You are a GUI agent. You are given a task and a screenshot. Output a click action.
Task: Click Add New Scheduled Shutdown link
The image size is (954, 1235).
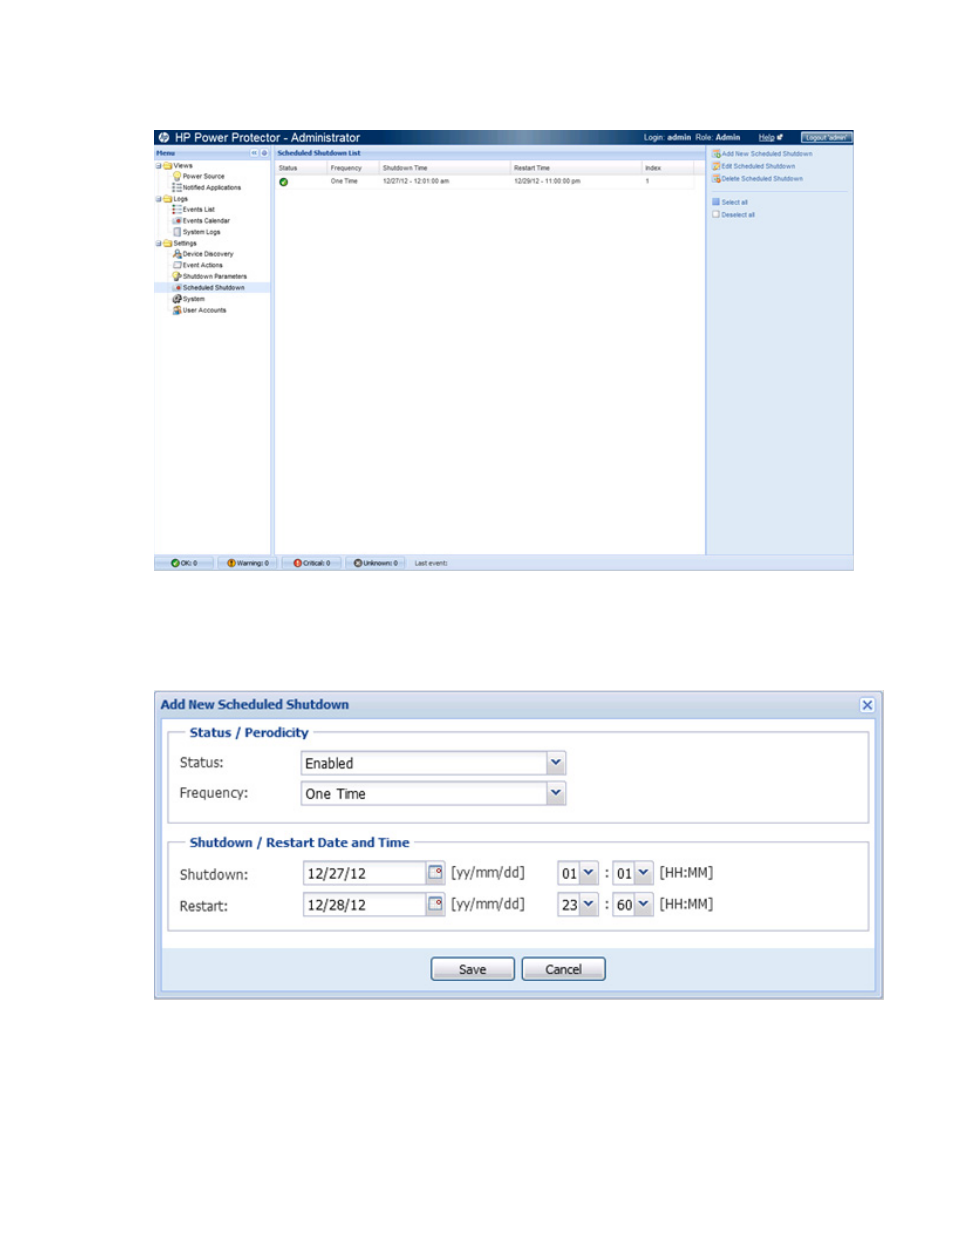click(767, 154)
